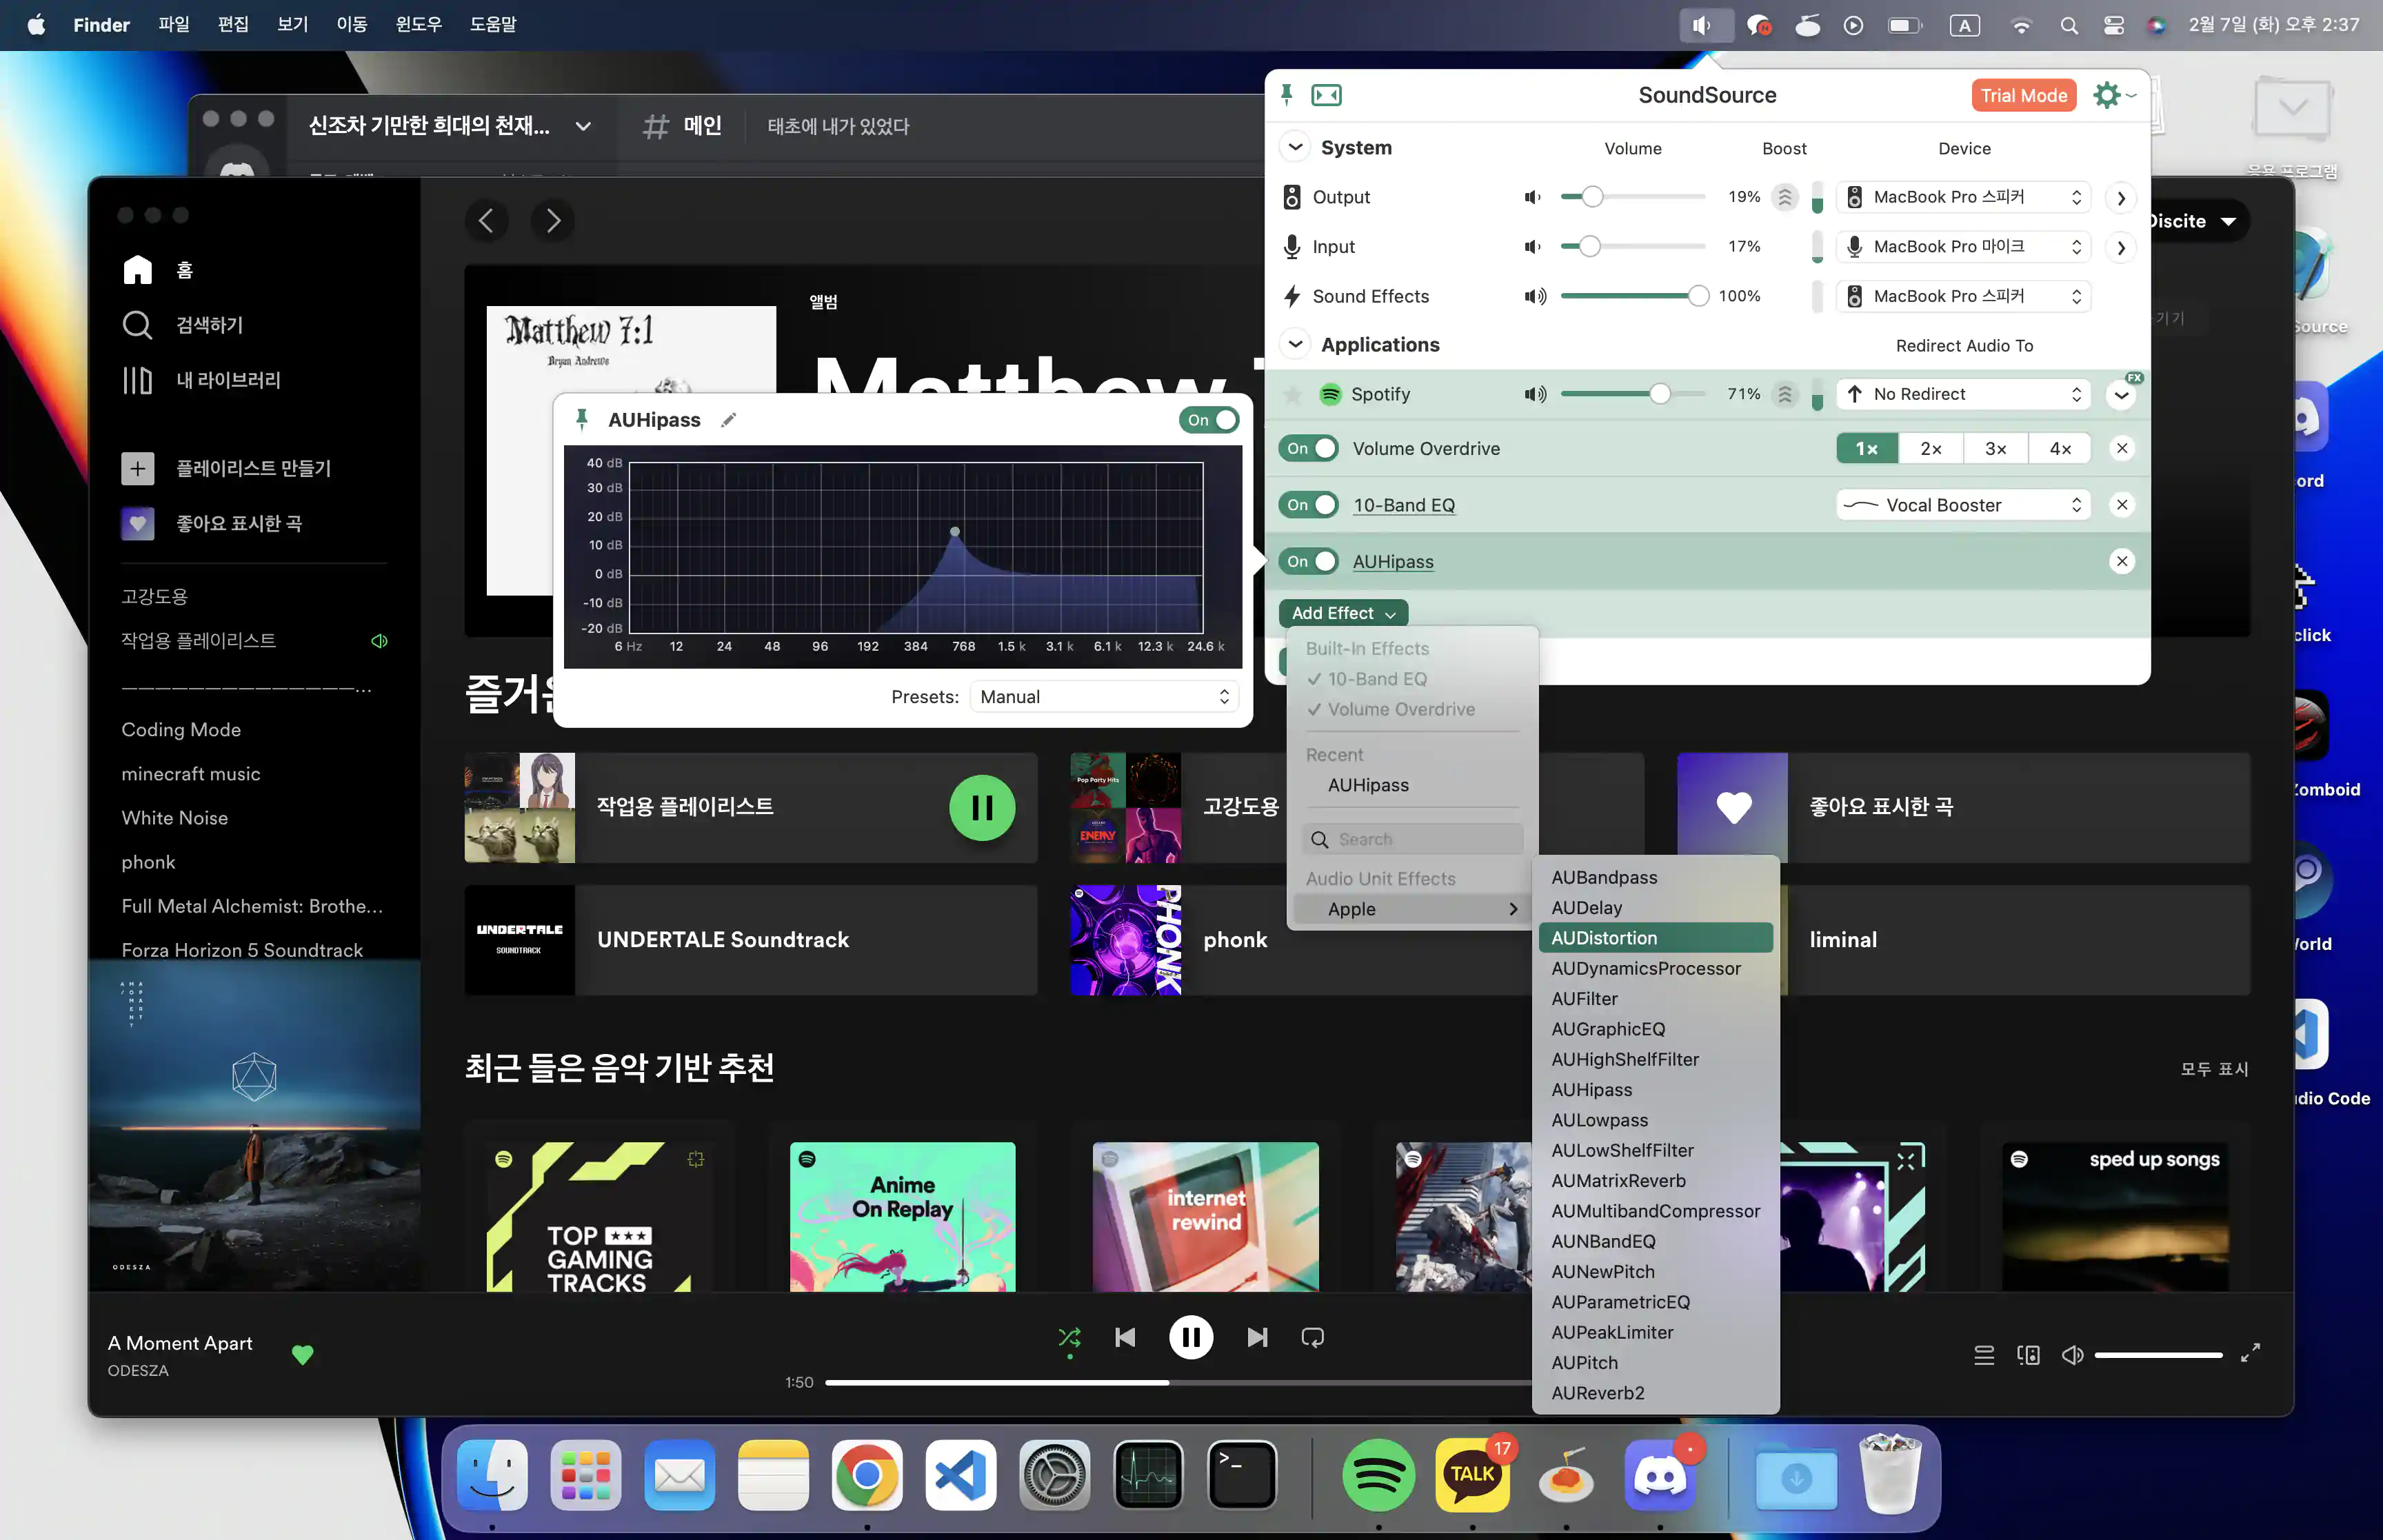Image resolution: width=2383 pixels, height=1540 pixels.
Task: Choose AUParametricEQ in Apple submenu
Action: pos(1620,1302)
